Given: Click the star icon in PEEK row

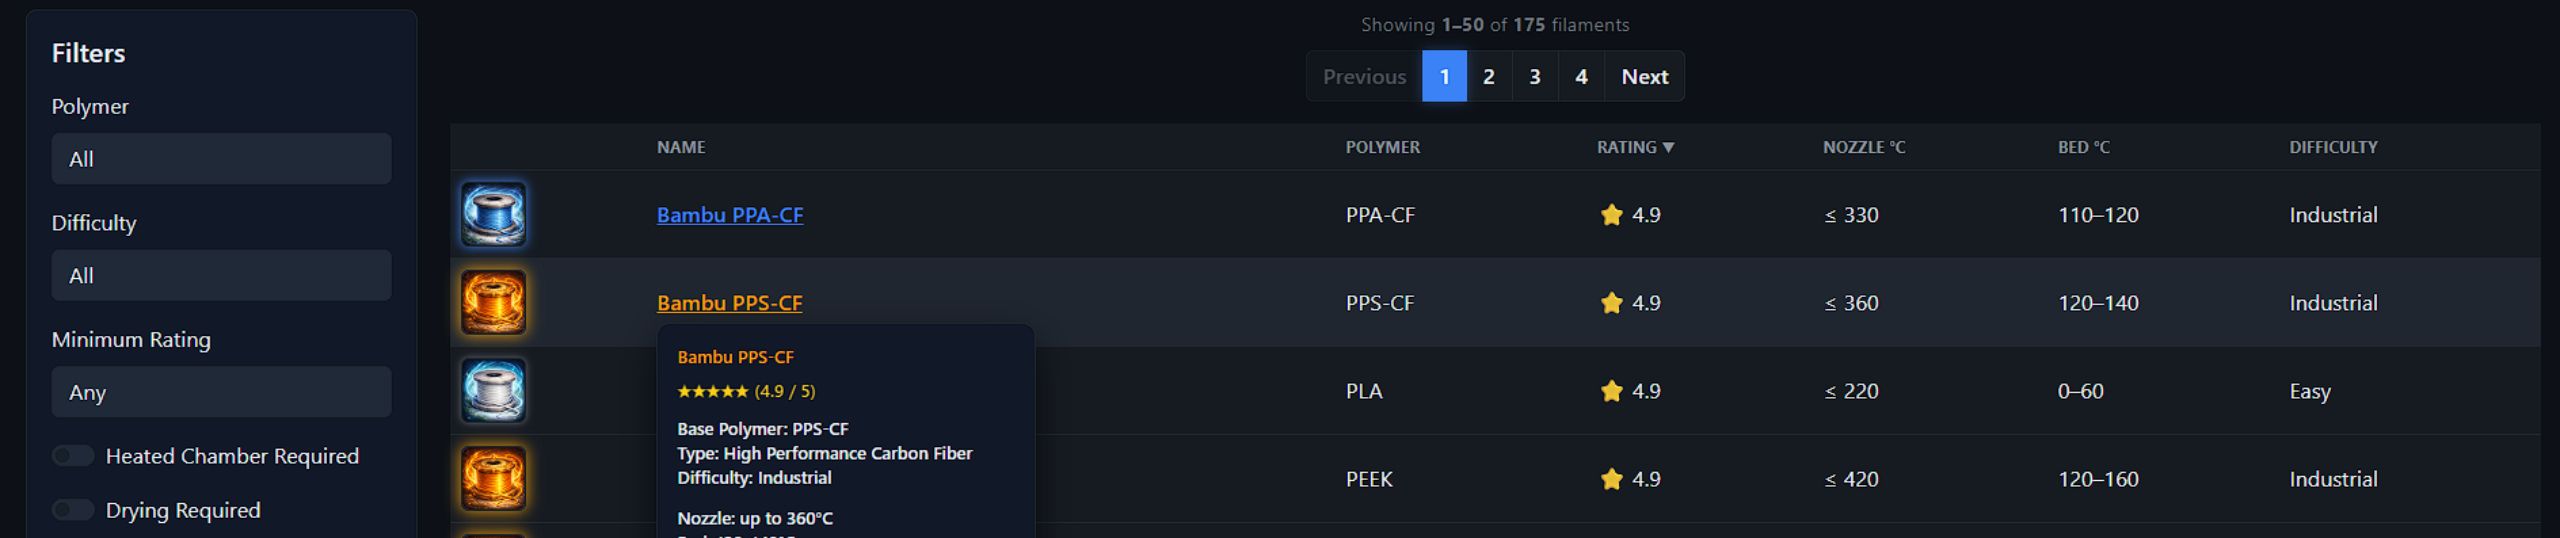Looking at the screenshot, I should pyautogui.click(x=1611, y=479).
